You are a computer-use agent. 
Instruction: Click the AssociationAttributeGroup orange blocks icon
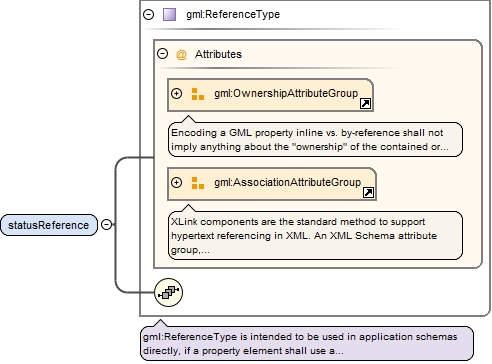[x=198, y=183]
